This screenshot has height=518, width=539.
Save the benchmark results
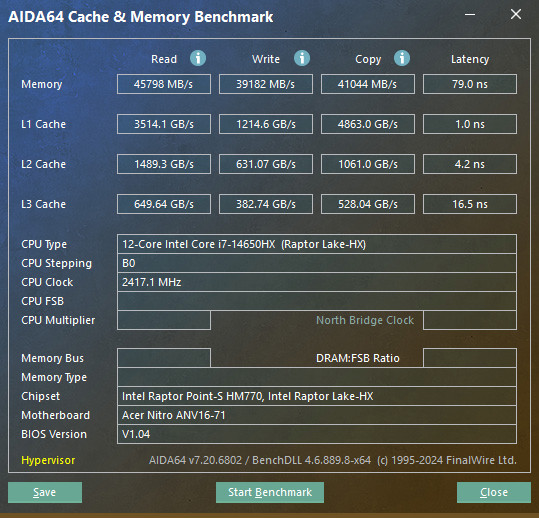[x=45, y=492]
